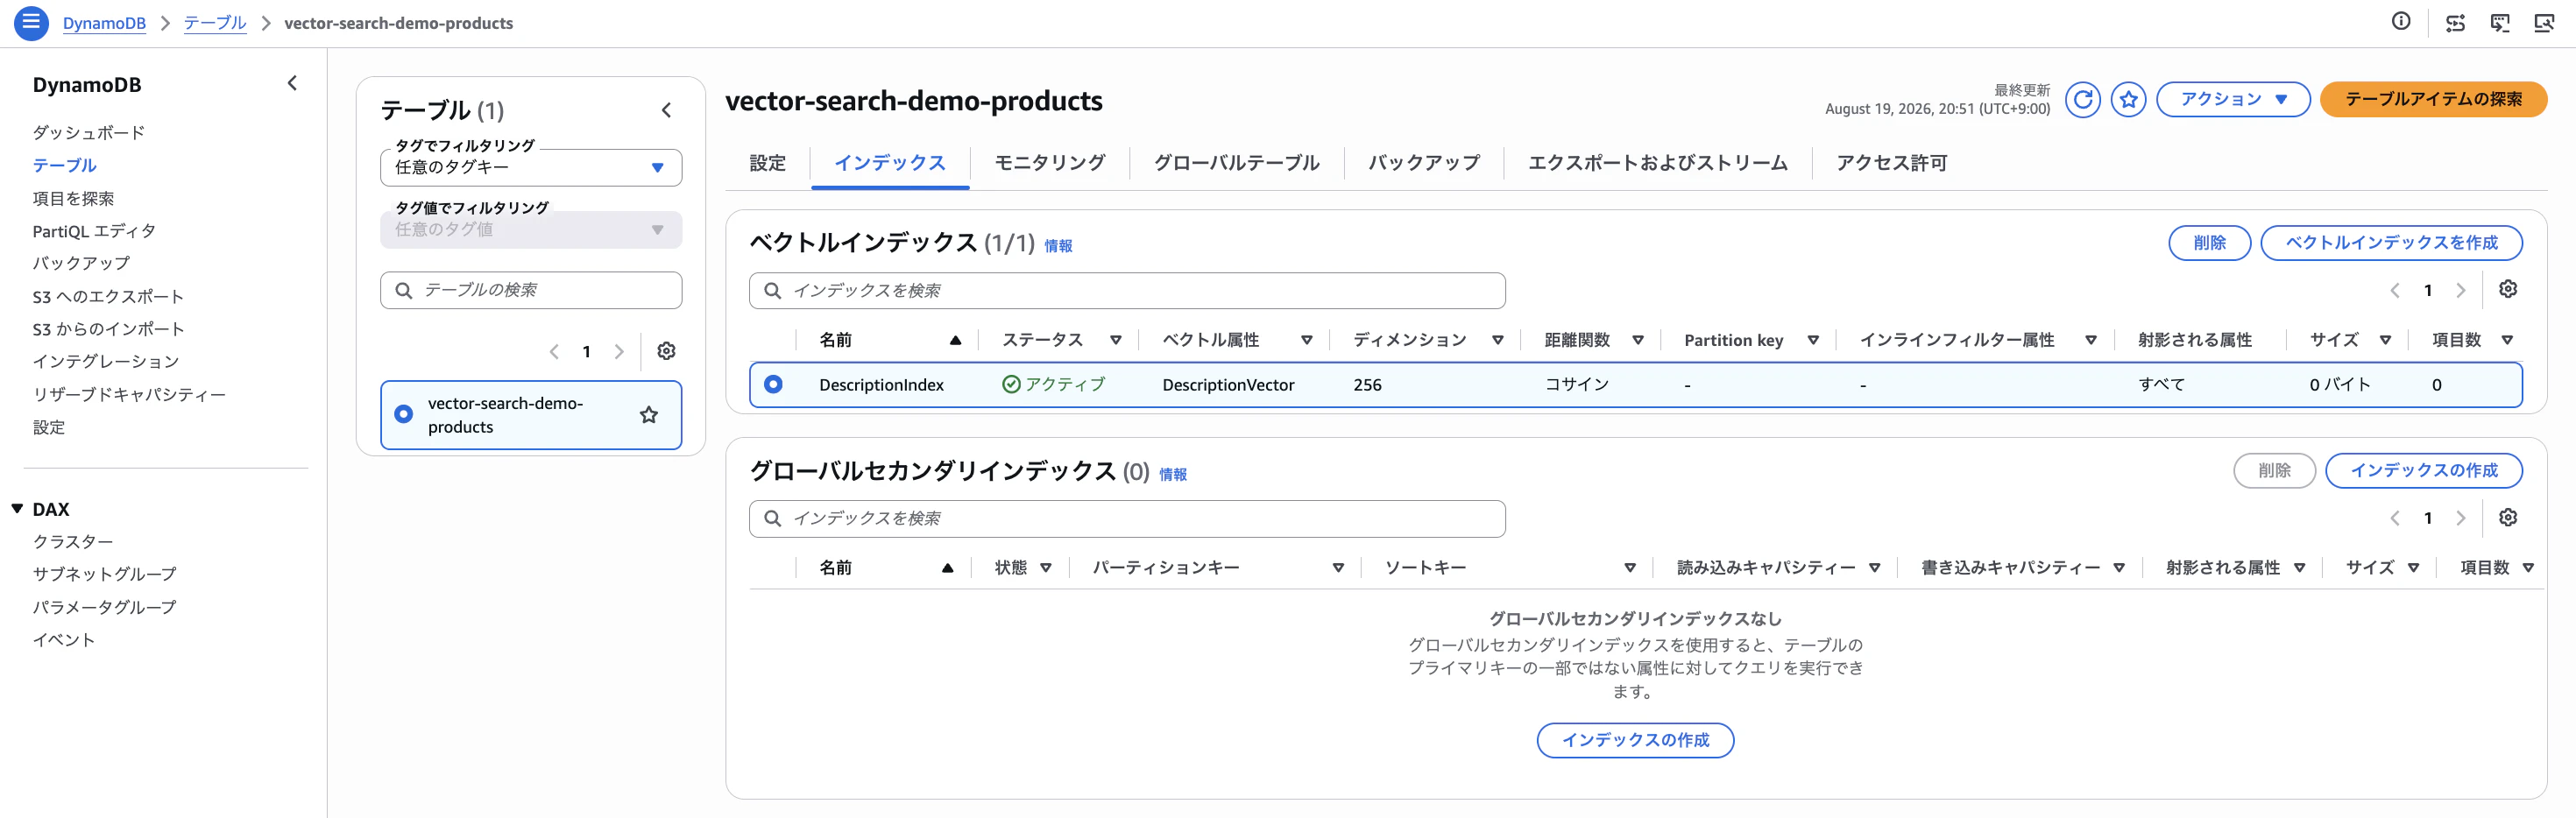The image size is (2576, 818).
Task: Open ダッシュボード in side navigation
Action: pos(89,132)
